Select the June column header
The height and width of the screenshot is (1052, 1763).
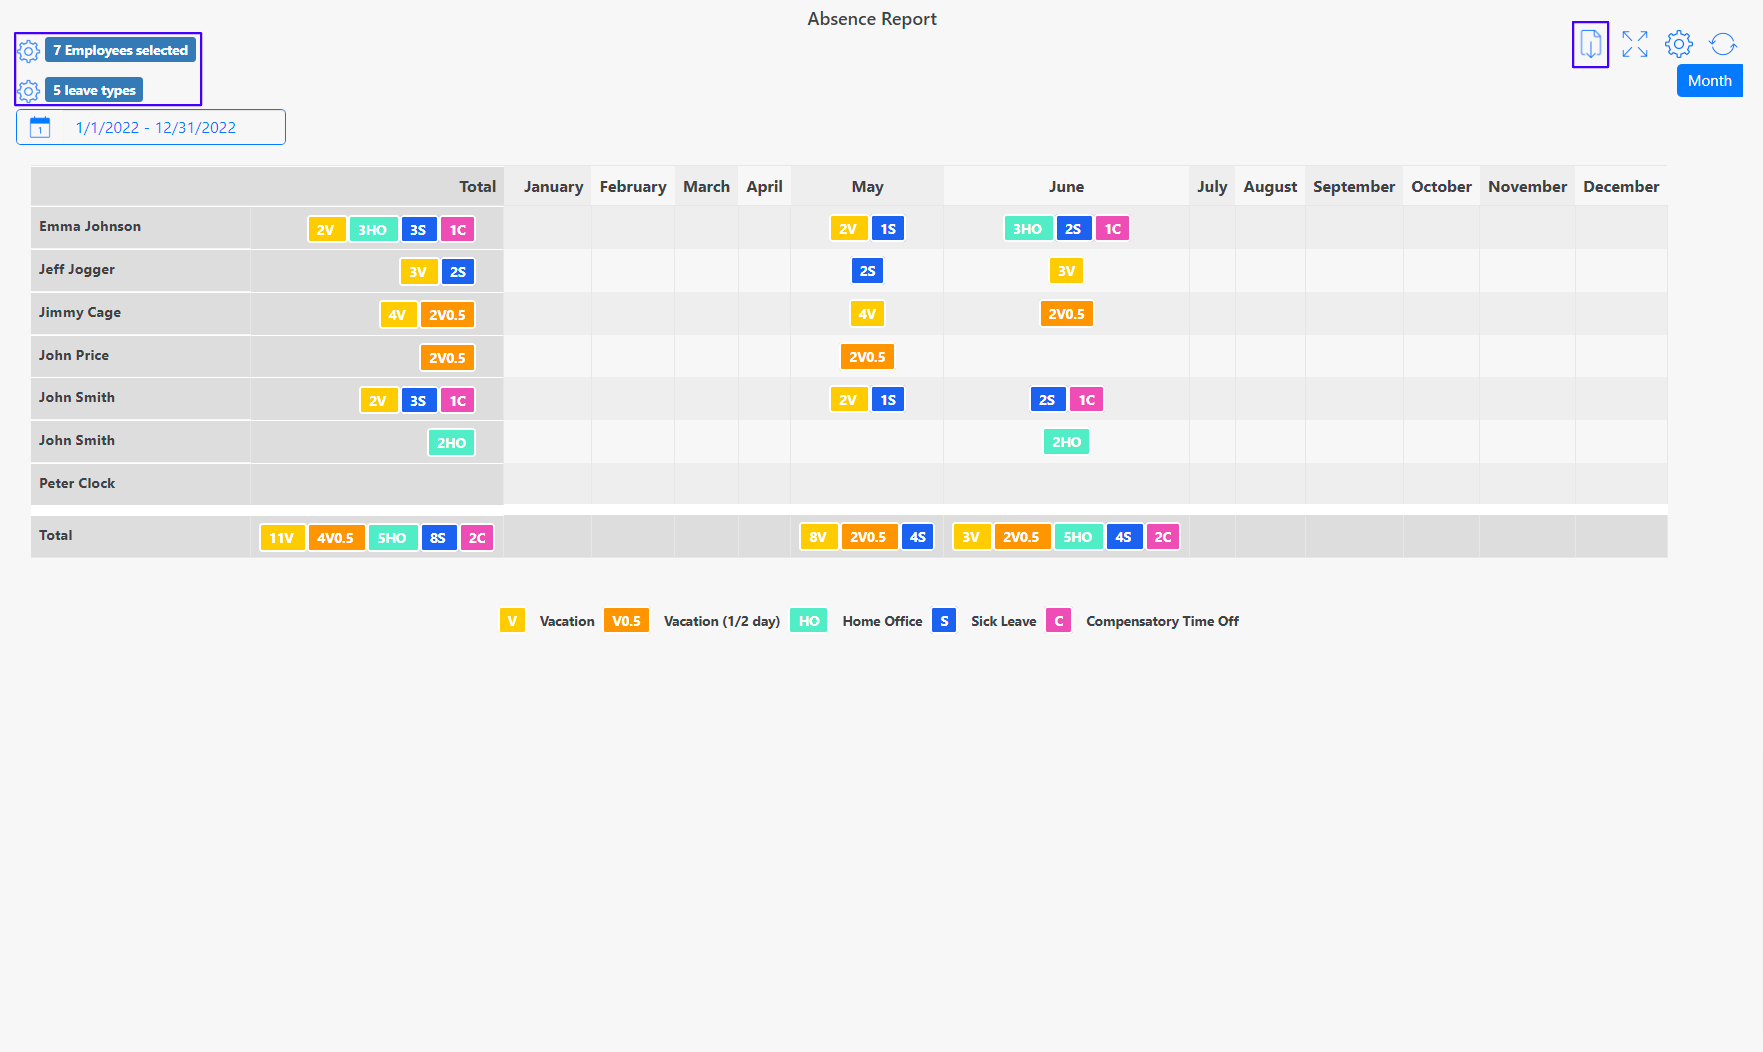coord(1066,187)
